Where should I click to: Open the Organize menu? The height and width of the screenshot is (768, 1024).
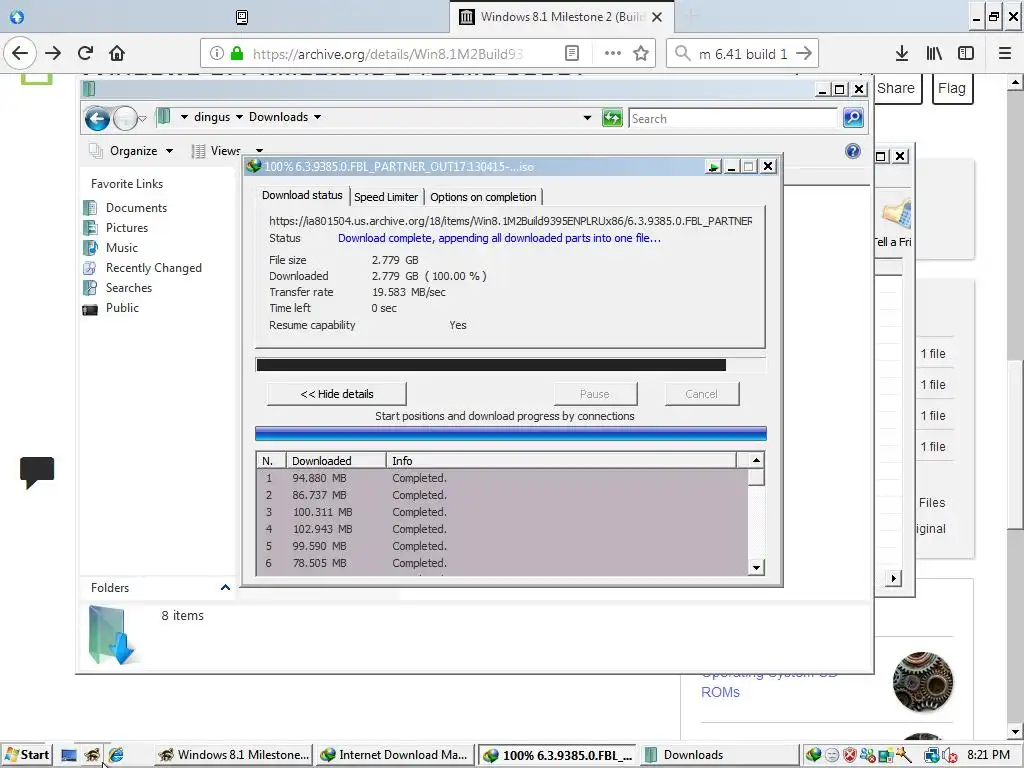[133, 151]
